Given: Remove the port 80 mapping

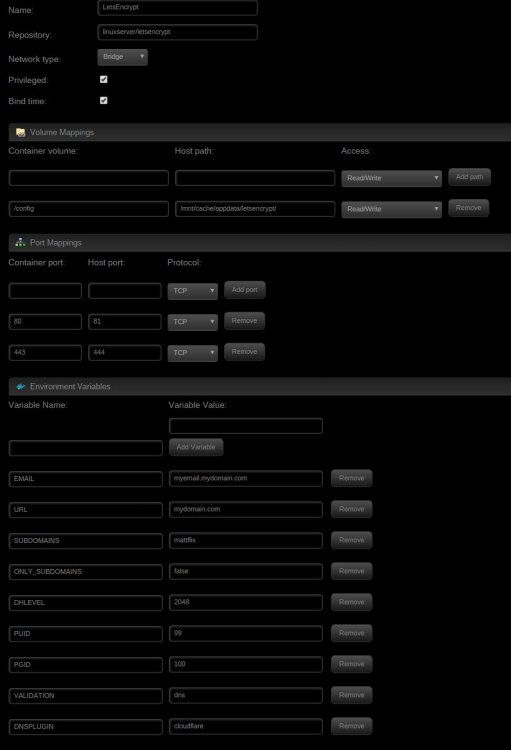Looking at the screenshot, I should point(244,321).
